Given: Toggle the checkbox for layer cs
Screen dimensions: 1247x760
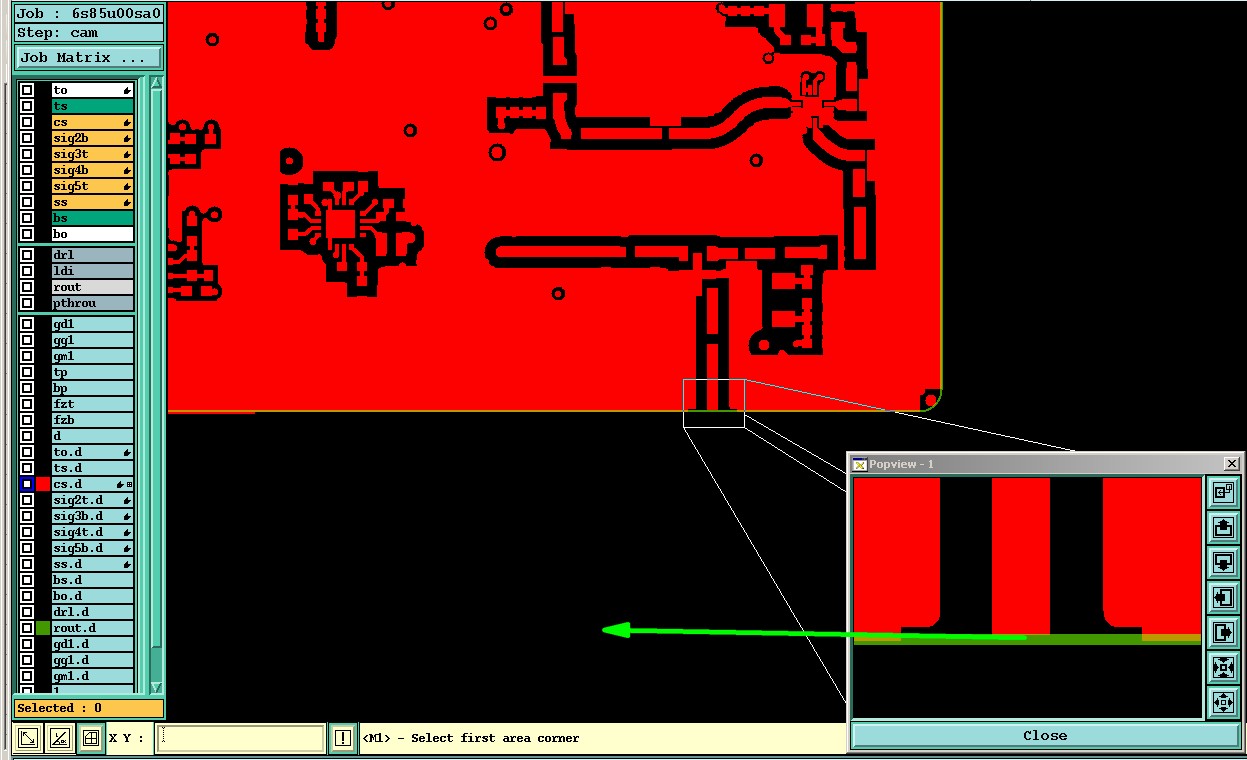Looking at the screenshot, I should [x=27, y=123].
